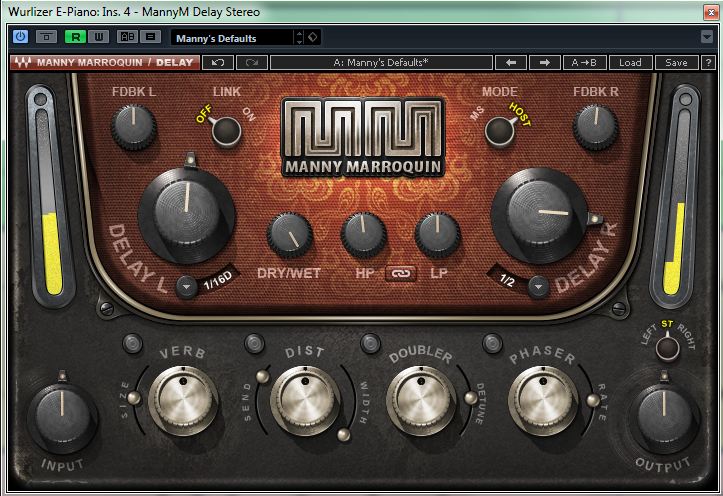Click the phaser RATE slider handle
This screenshot has width=723, height=496.
(x=593, y=400)
